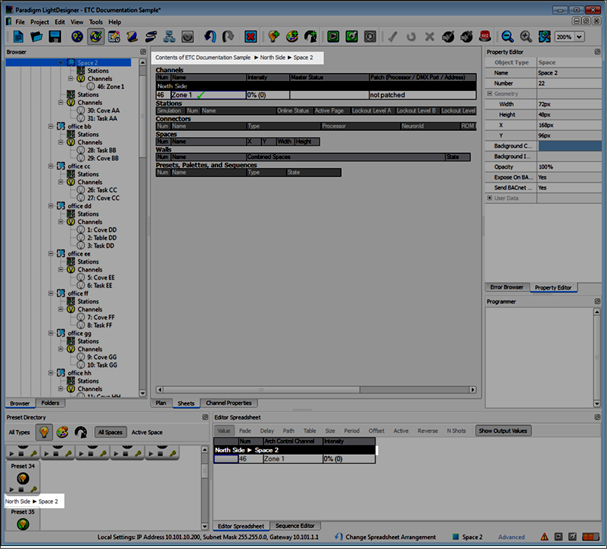Switch to the Channel Properties tab

(229, 403)
